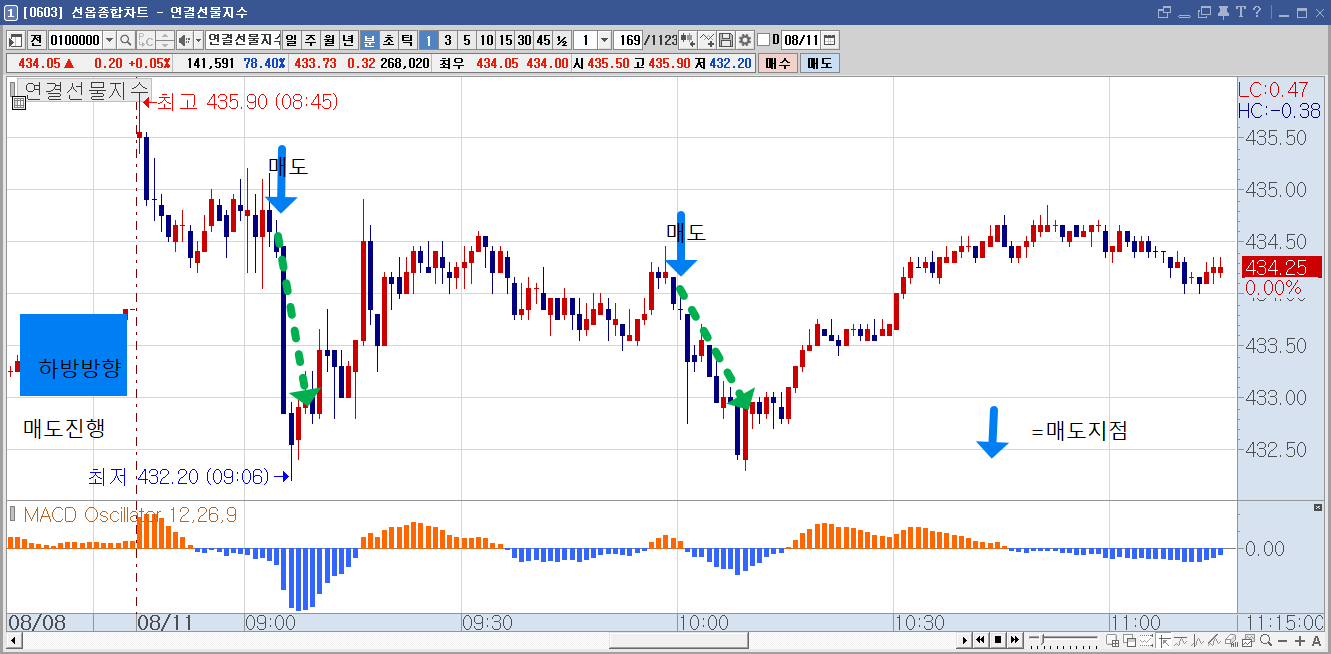Click the 매수 (buy) button
The width and height of the screenshot is (1331, 654).
778,63
